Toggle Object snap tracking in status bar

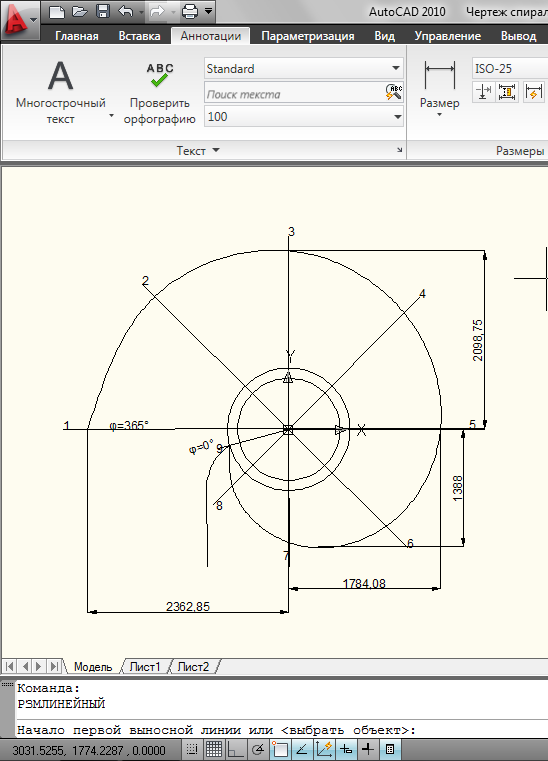pos(302,750)
